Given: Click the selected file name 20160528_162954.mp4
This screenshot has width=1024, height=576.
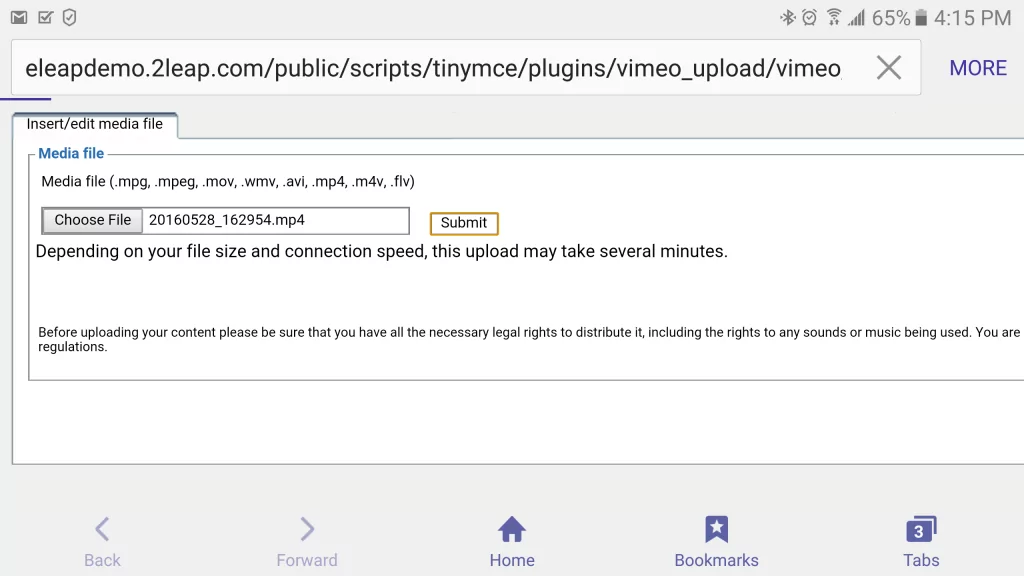Looking at the screenshot, I should [x=227, y=220].
